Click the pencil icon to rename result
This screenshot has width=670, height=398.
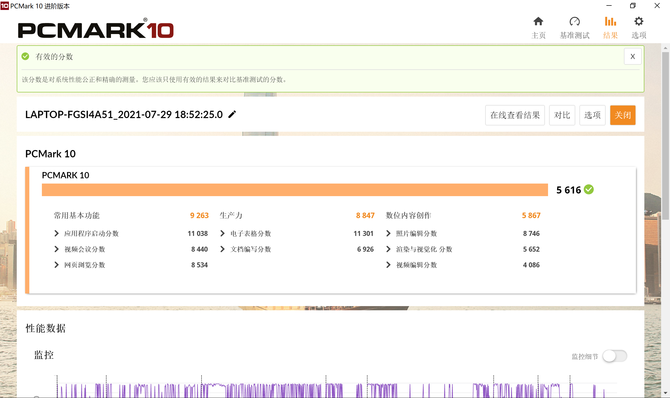[x=232, y=114]
